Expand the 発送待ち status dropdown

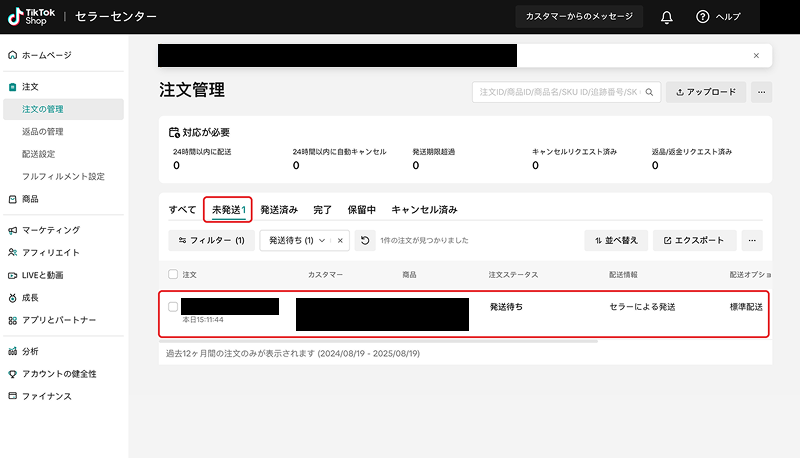coord(321,240)
